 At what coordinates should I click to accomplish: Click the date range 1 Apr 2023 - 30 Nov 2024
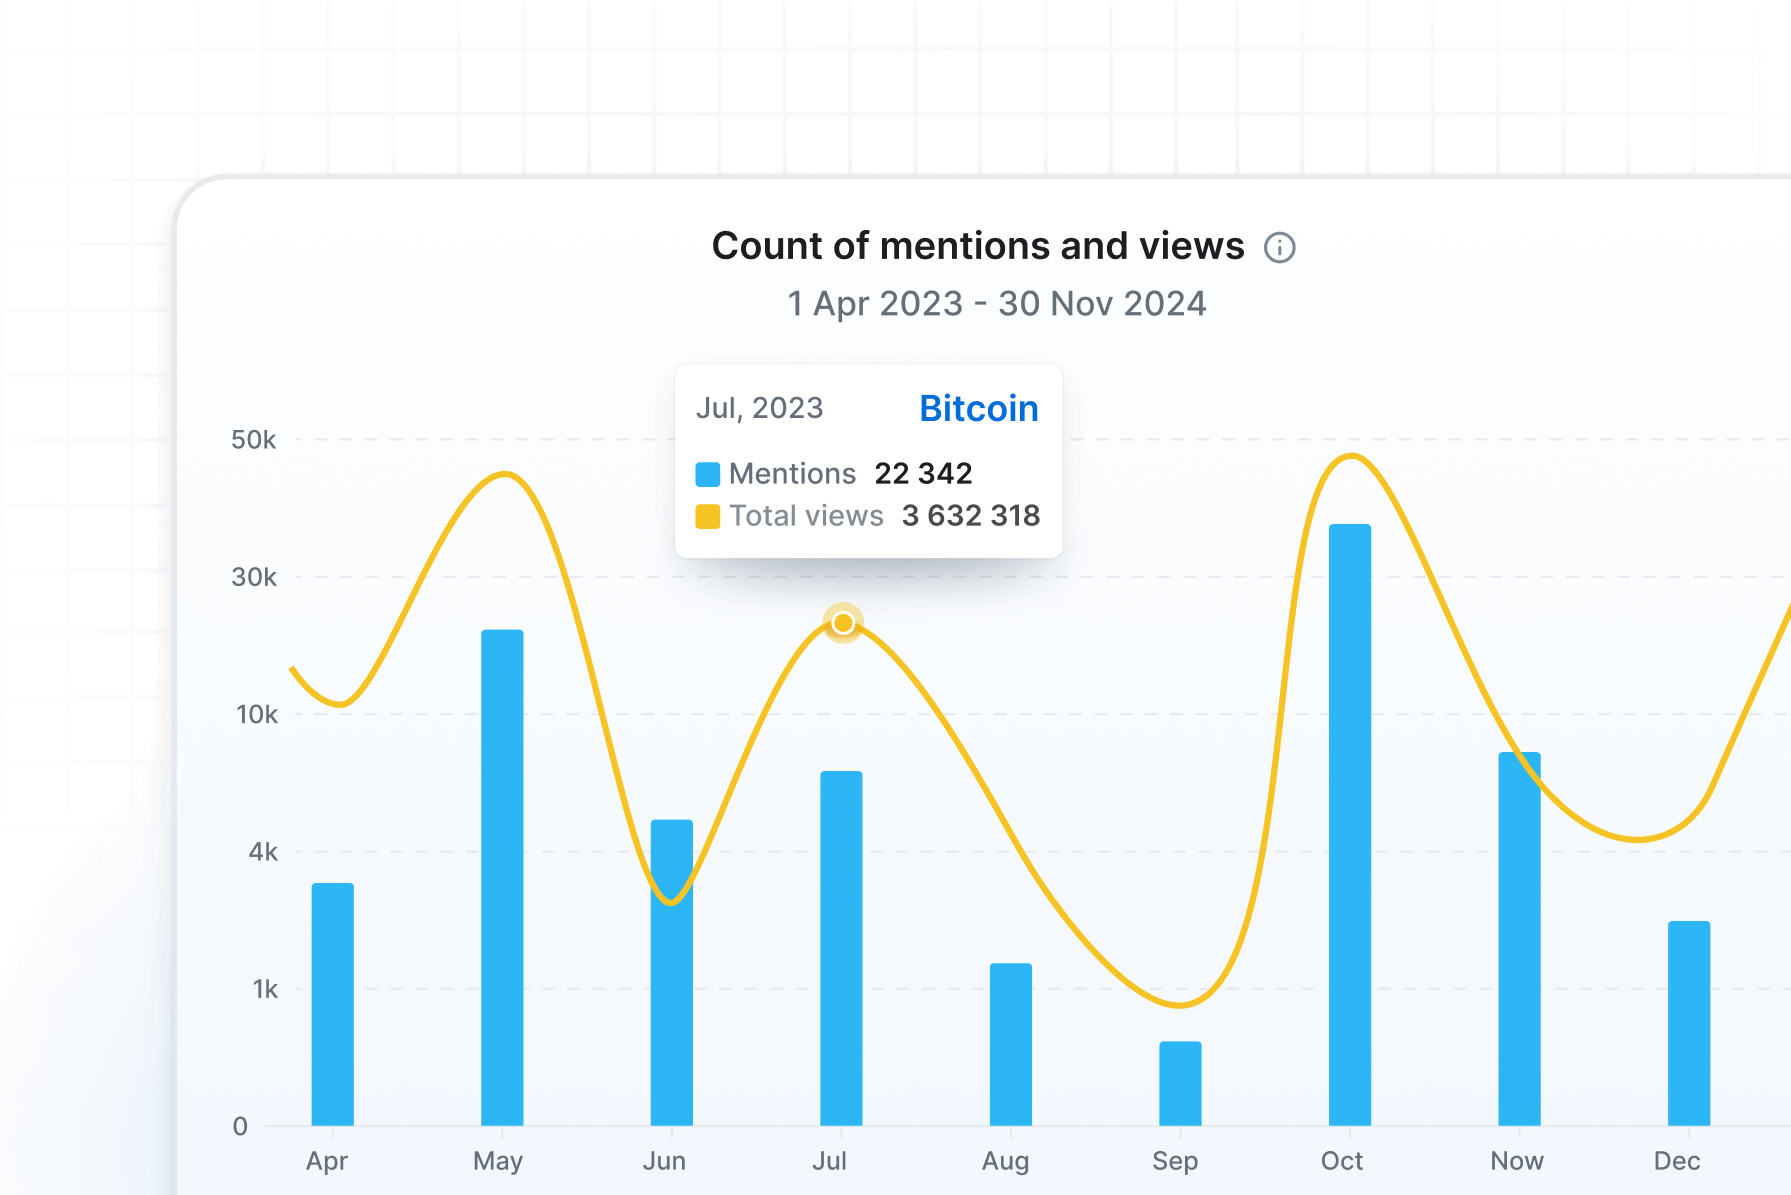pos(996,303)
